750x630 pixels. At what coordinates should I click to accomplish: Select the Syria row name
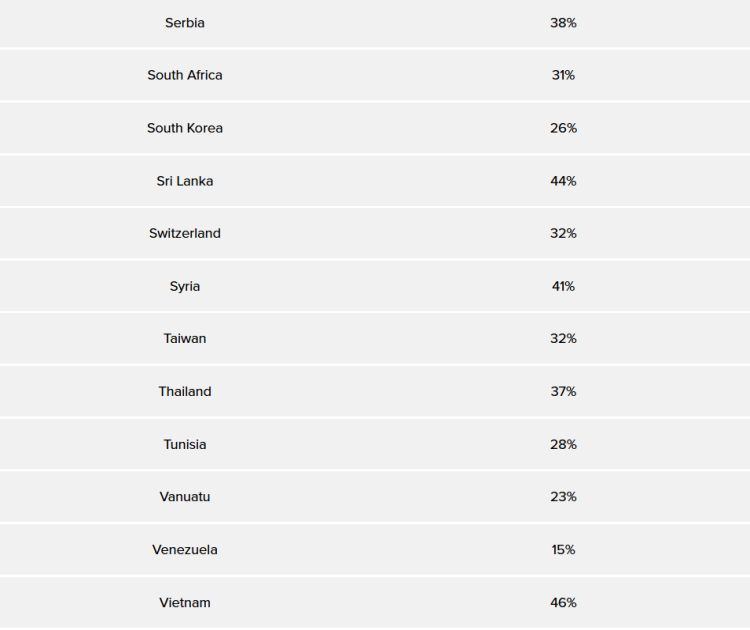pyautogui.click(x=185, y=286)
